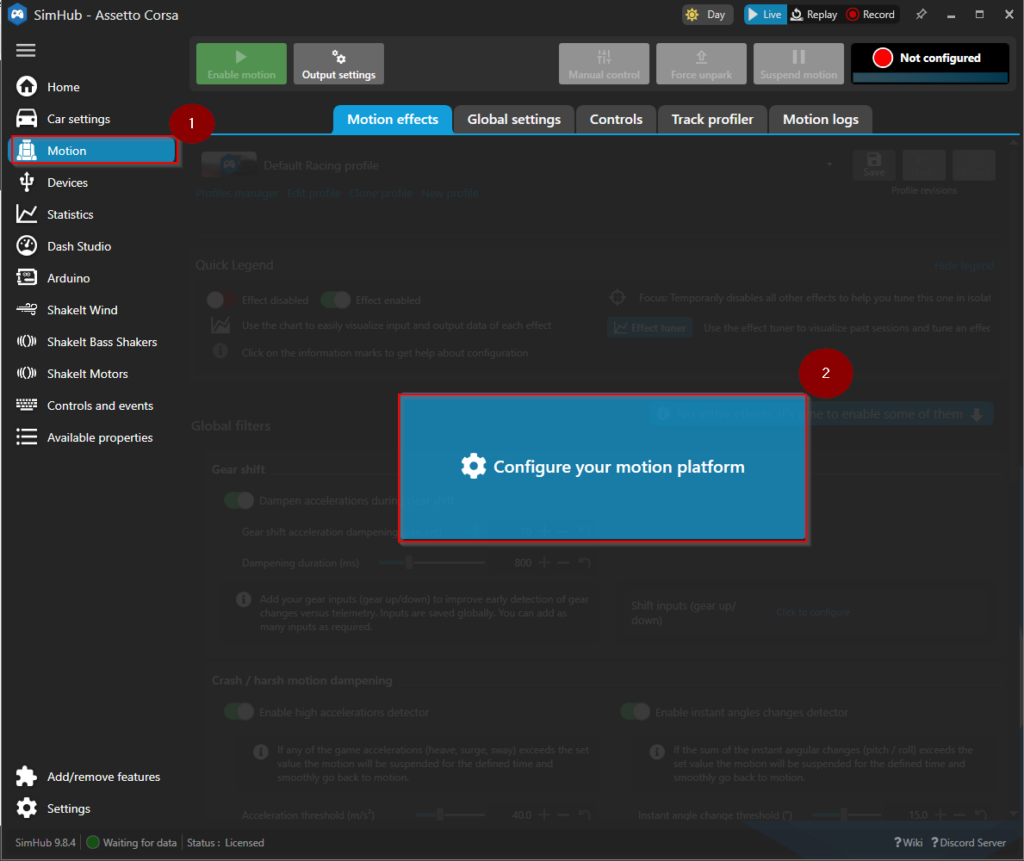Toggle the Day theme mode
This screenshot has width=1024, height=861.
tap(707, 14)
